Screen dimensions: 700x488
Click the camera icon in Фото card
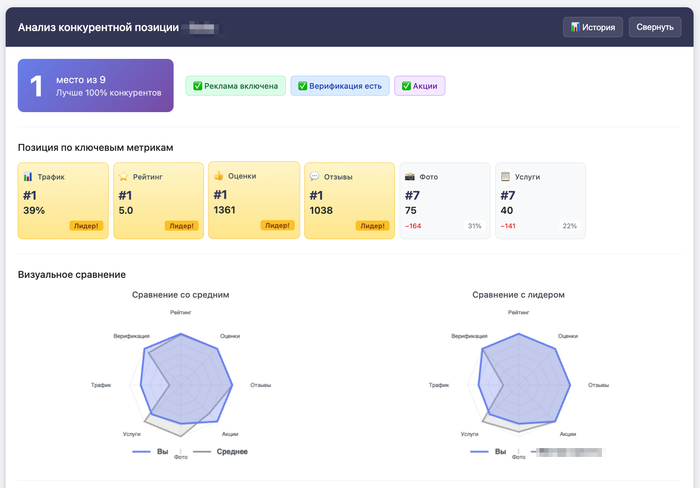(x=410, y=177)
